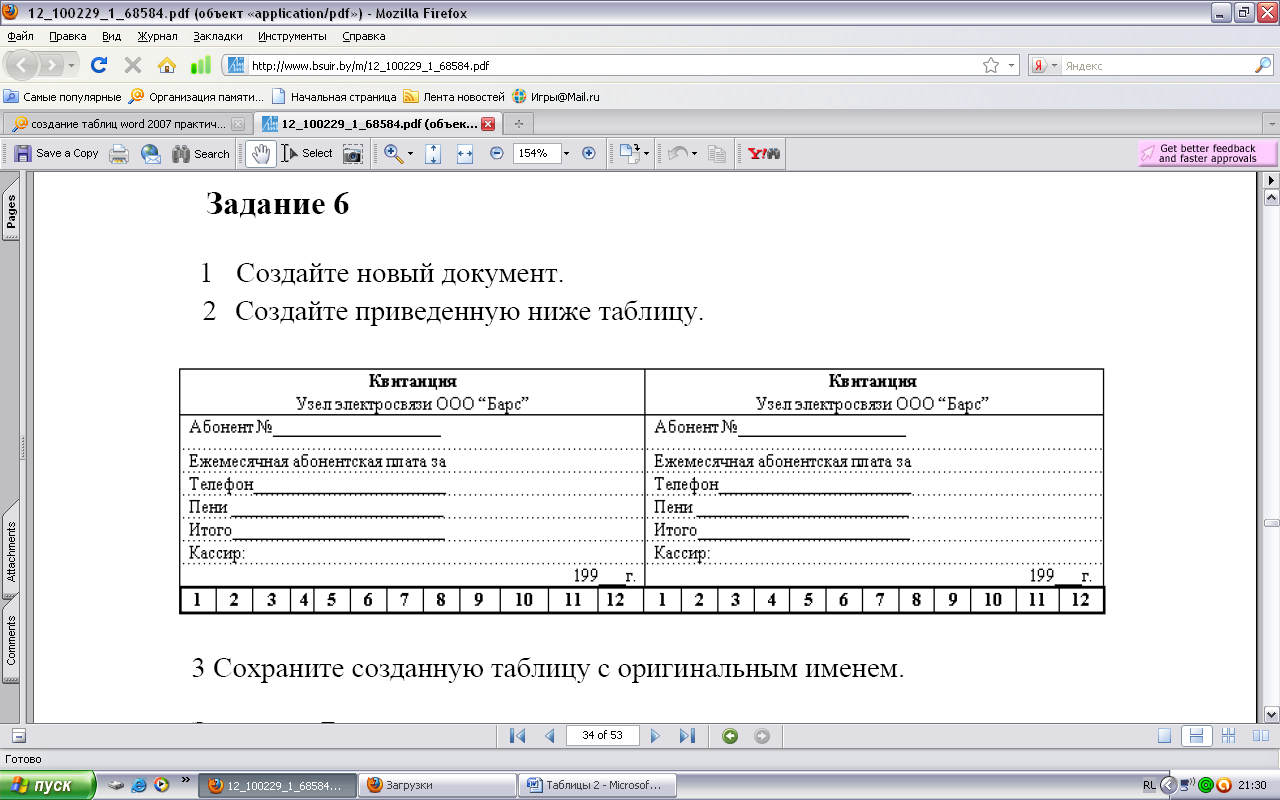The width and height of the screenshot is (1280, 800).
Task: Reload the page
Action: coord(99,66)
